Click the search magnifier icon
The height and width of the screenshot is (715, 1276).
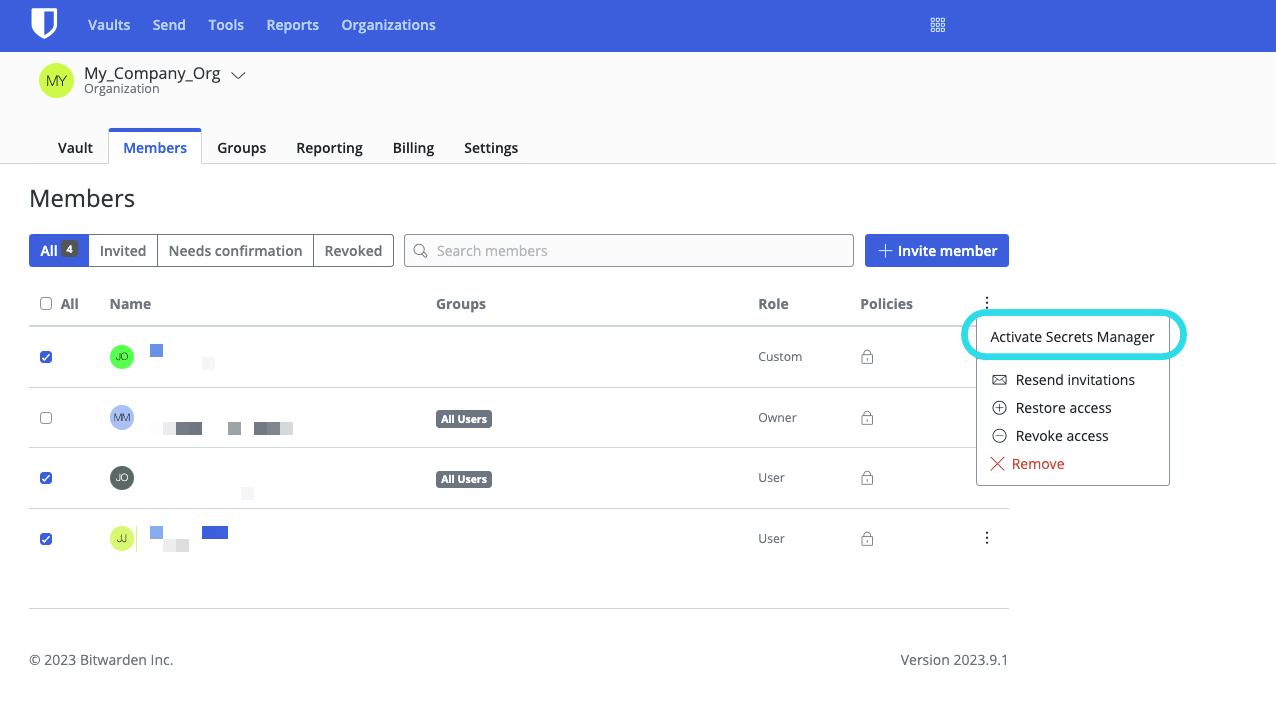[x=420, y=250]
